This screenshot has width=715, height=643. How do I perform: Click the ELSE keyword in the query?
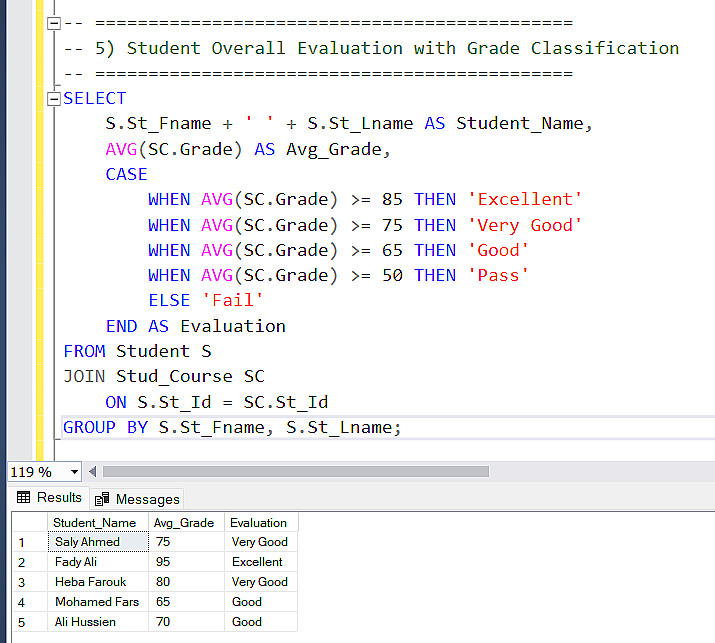pos(169,301)
